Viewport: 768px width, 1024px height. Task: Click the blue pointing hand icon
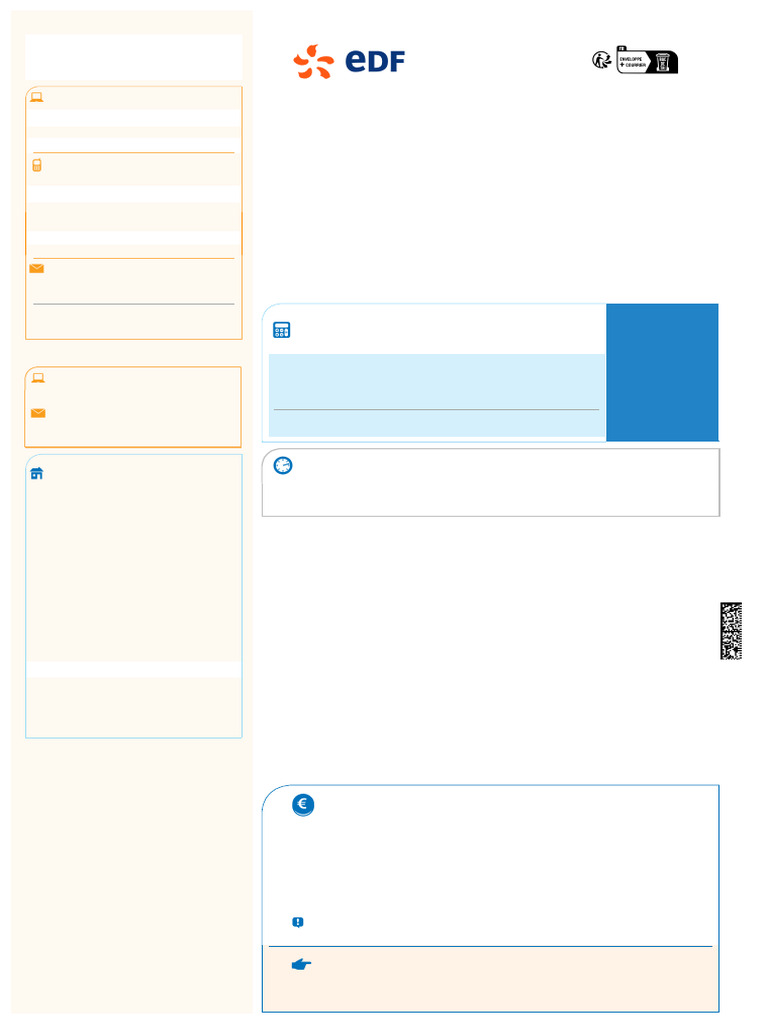(x=301, y=964)
